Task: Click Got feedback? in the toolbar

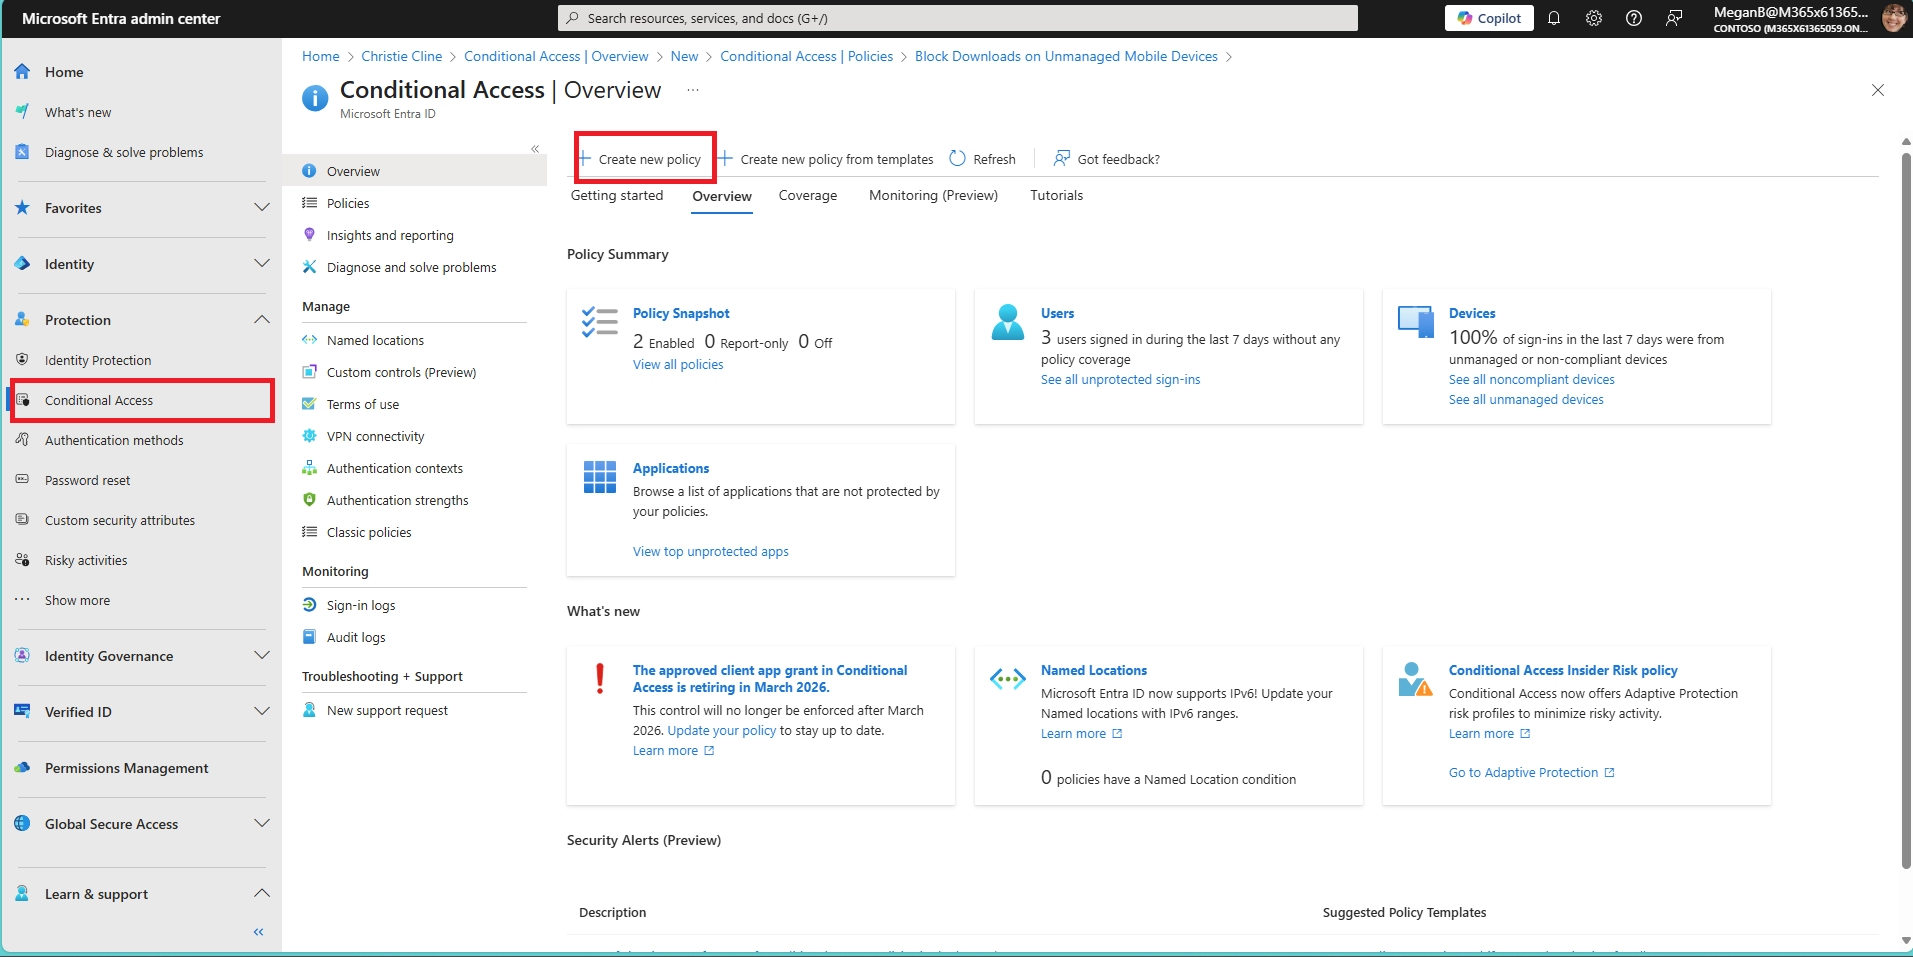Action: (1107, 159)
